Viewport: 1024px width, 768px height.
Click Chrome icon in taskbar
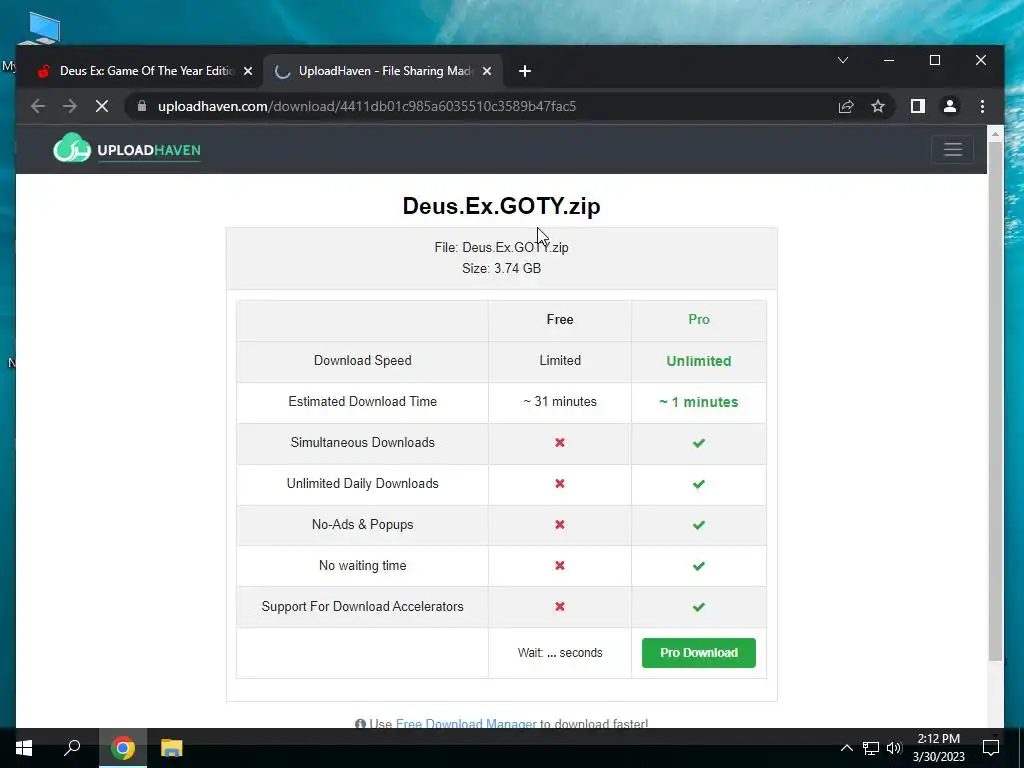pos(123,748)
